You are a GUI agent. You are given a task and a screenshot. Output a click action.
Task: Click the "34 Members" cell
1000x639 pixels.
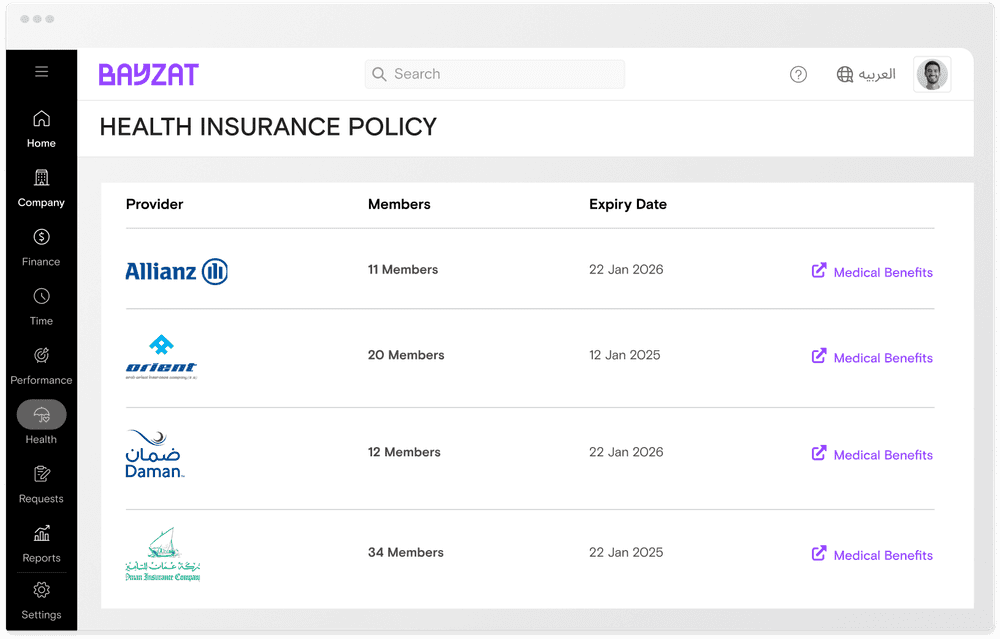pos(406,553)
